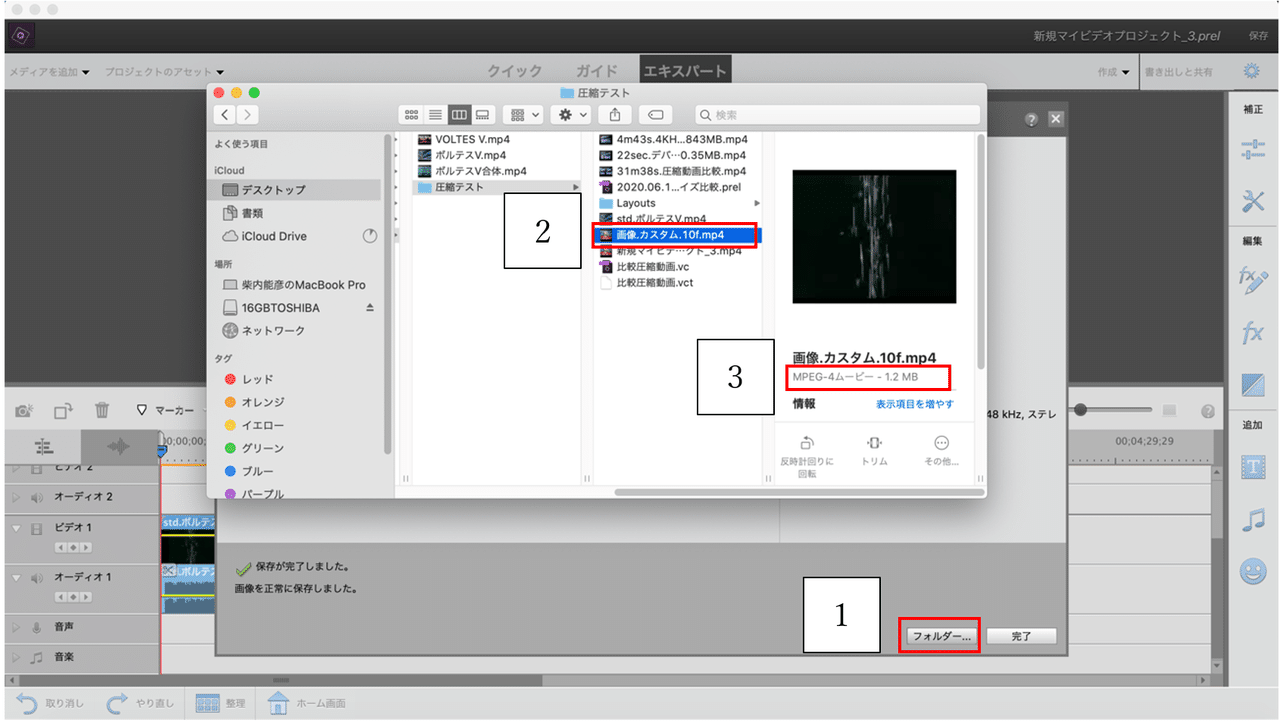Open the メディアを追加 dropdown
The image size is (1280, 723).
point(49,72)
